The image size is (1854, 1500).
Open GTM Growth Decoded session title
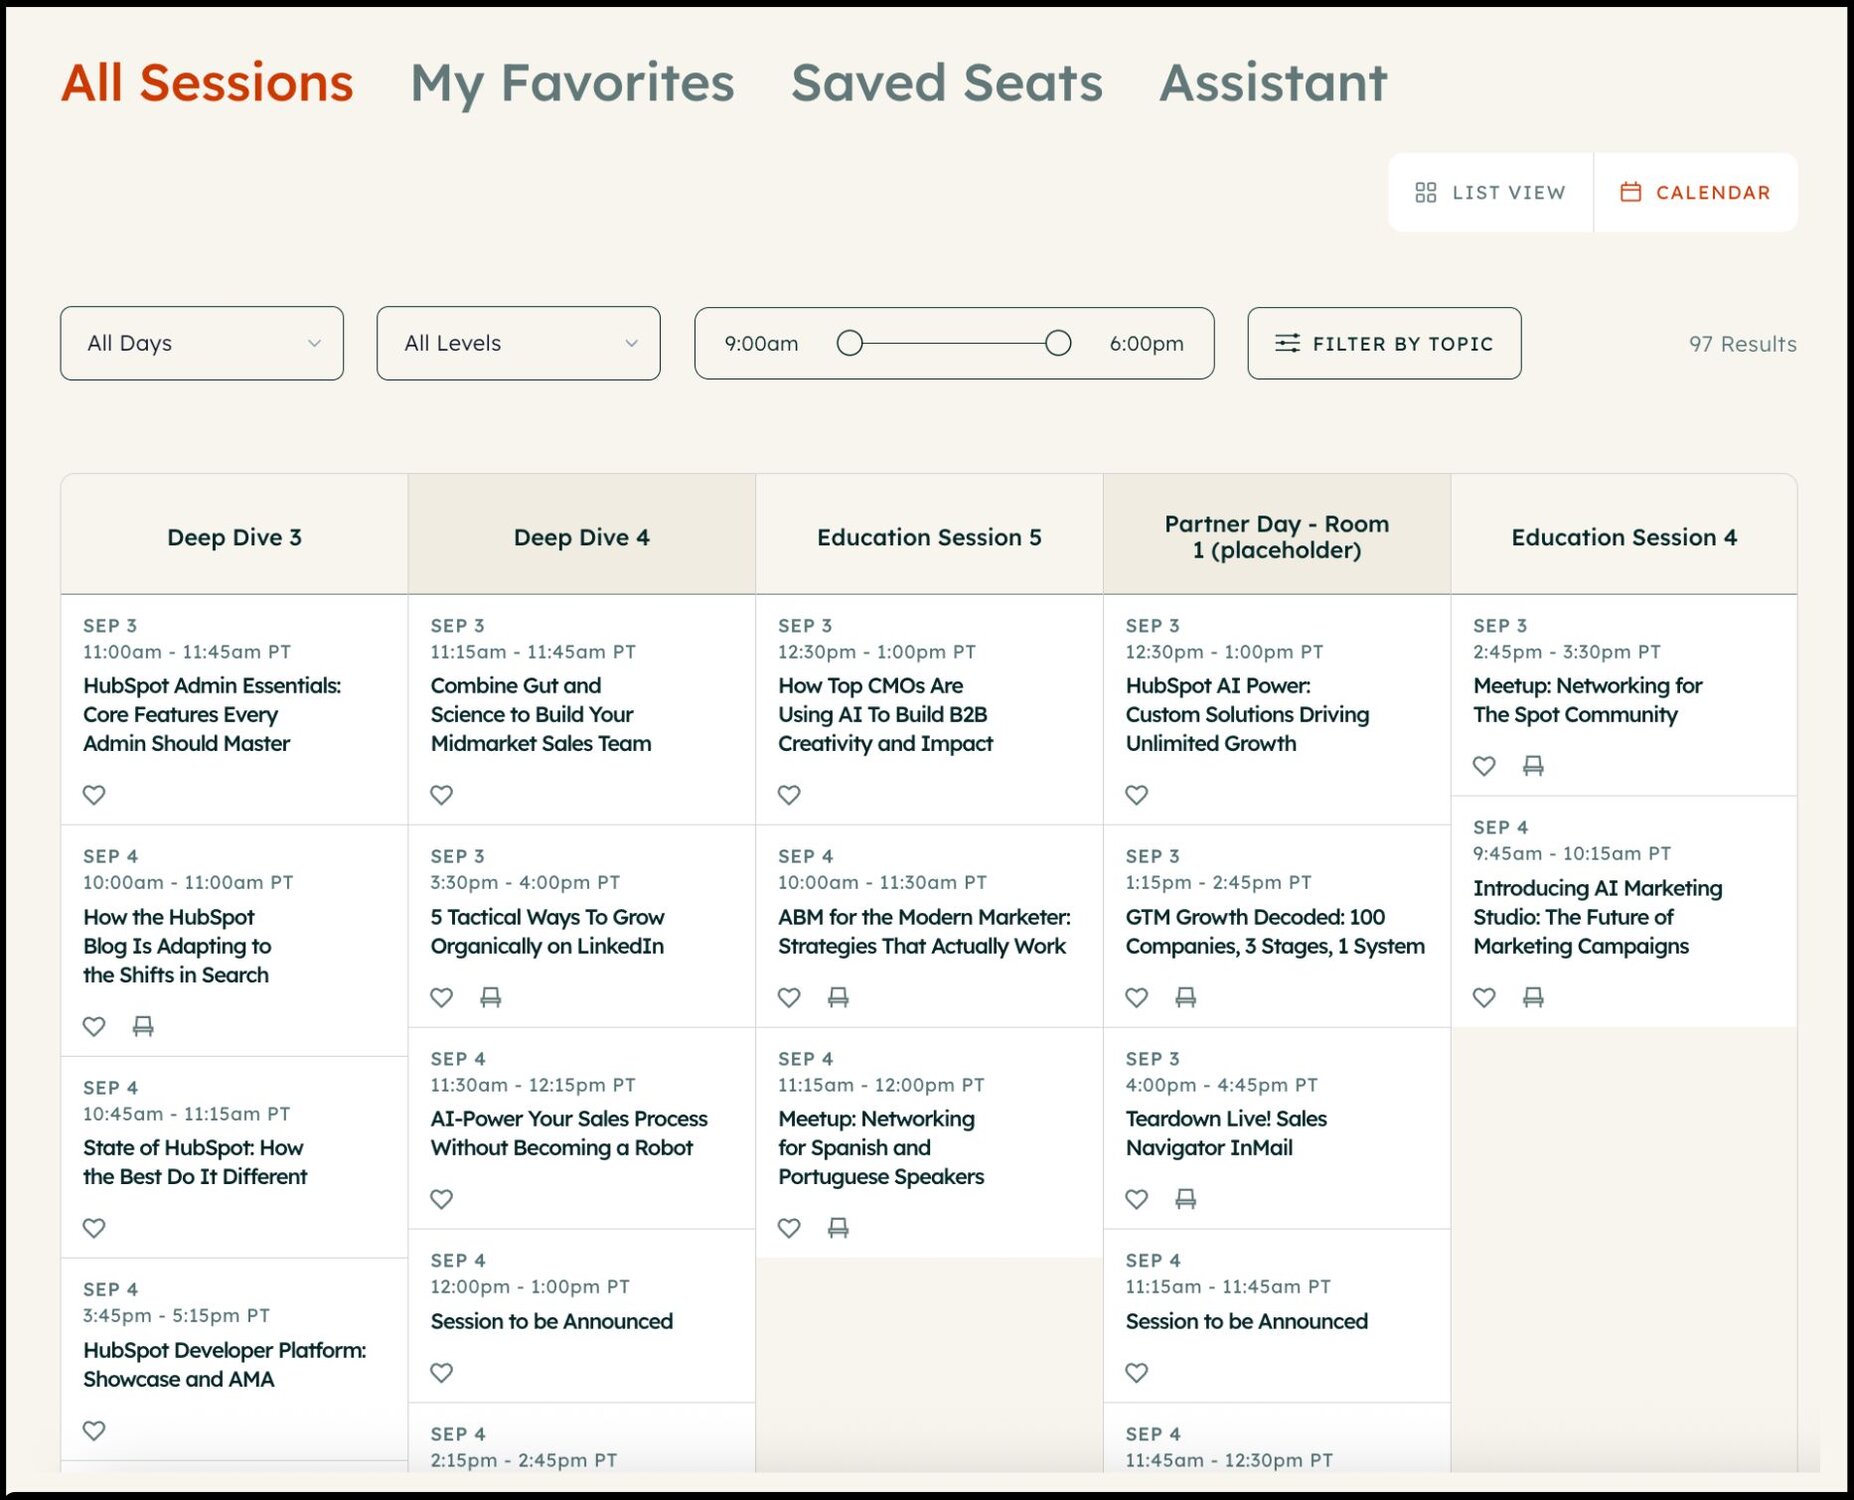1275,931
